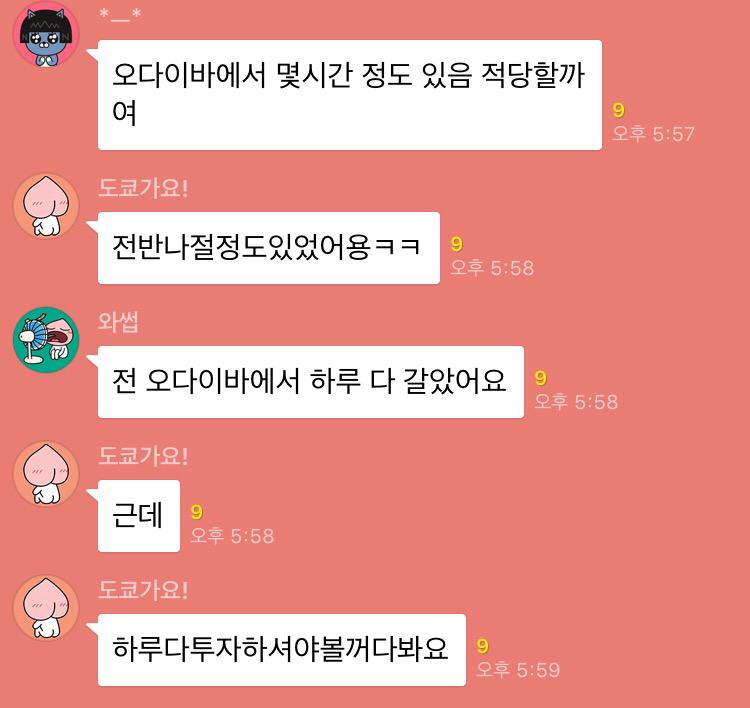
Task: Select the message 하루다투자하셔야볼꺼다봐요
Action: click(282, 650)
